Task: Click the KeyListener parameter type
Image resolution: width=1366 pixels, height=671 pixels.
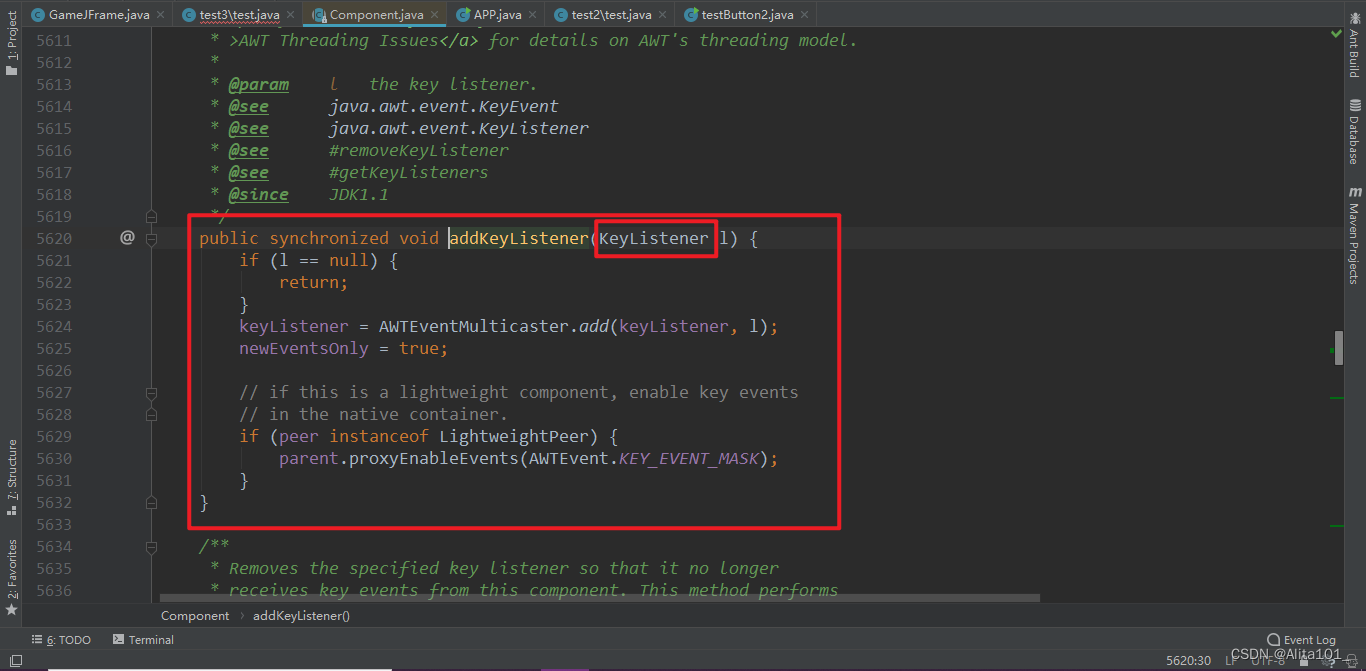Action: (654, 238)
